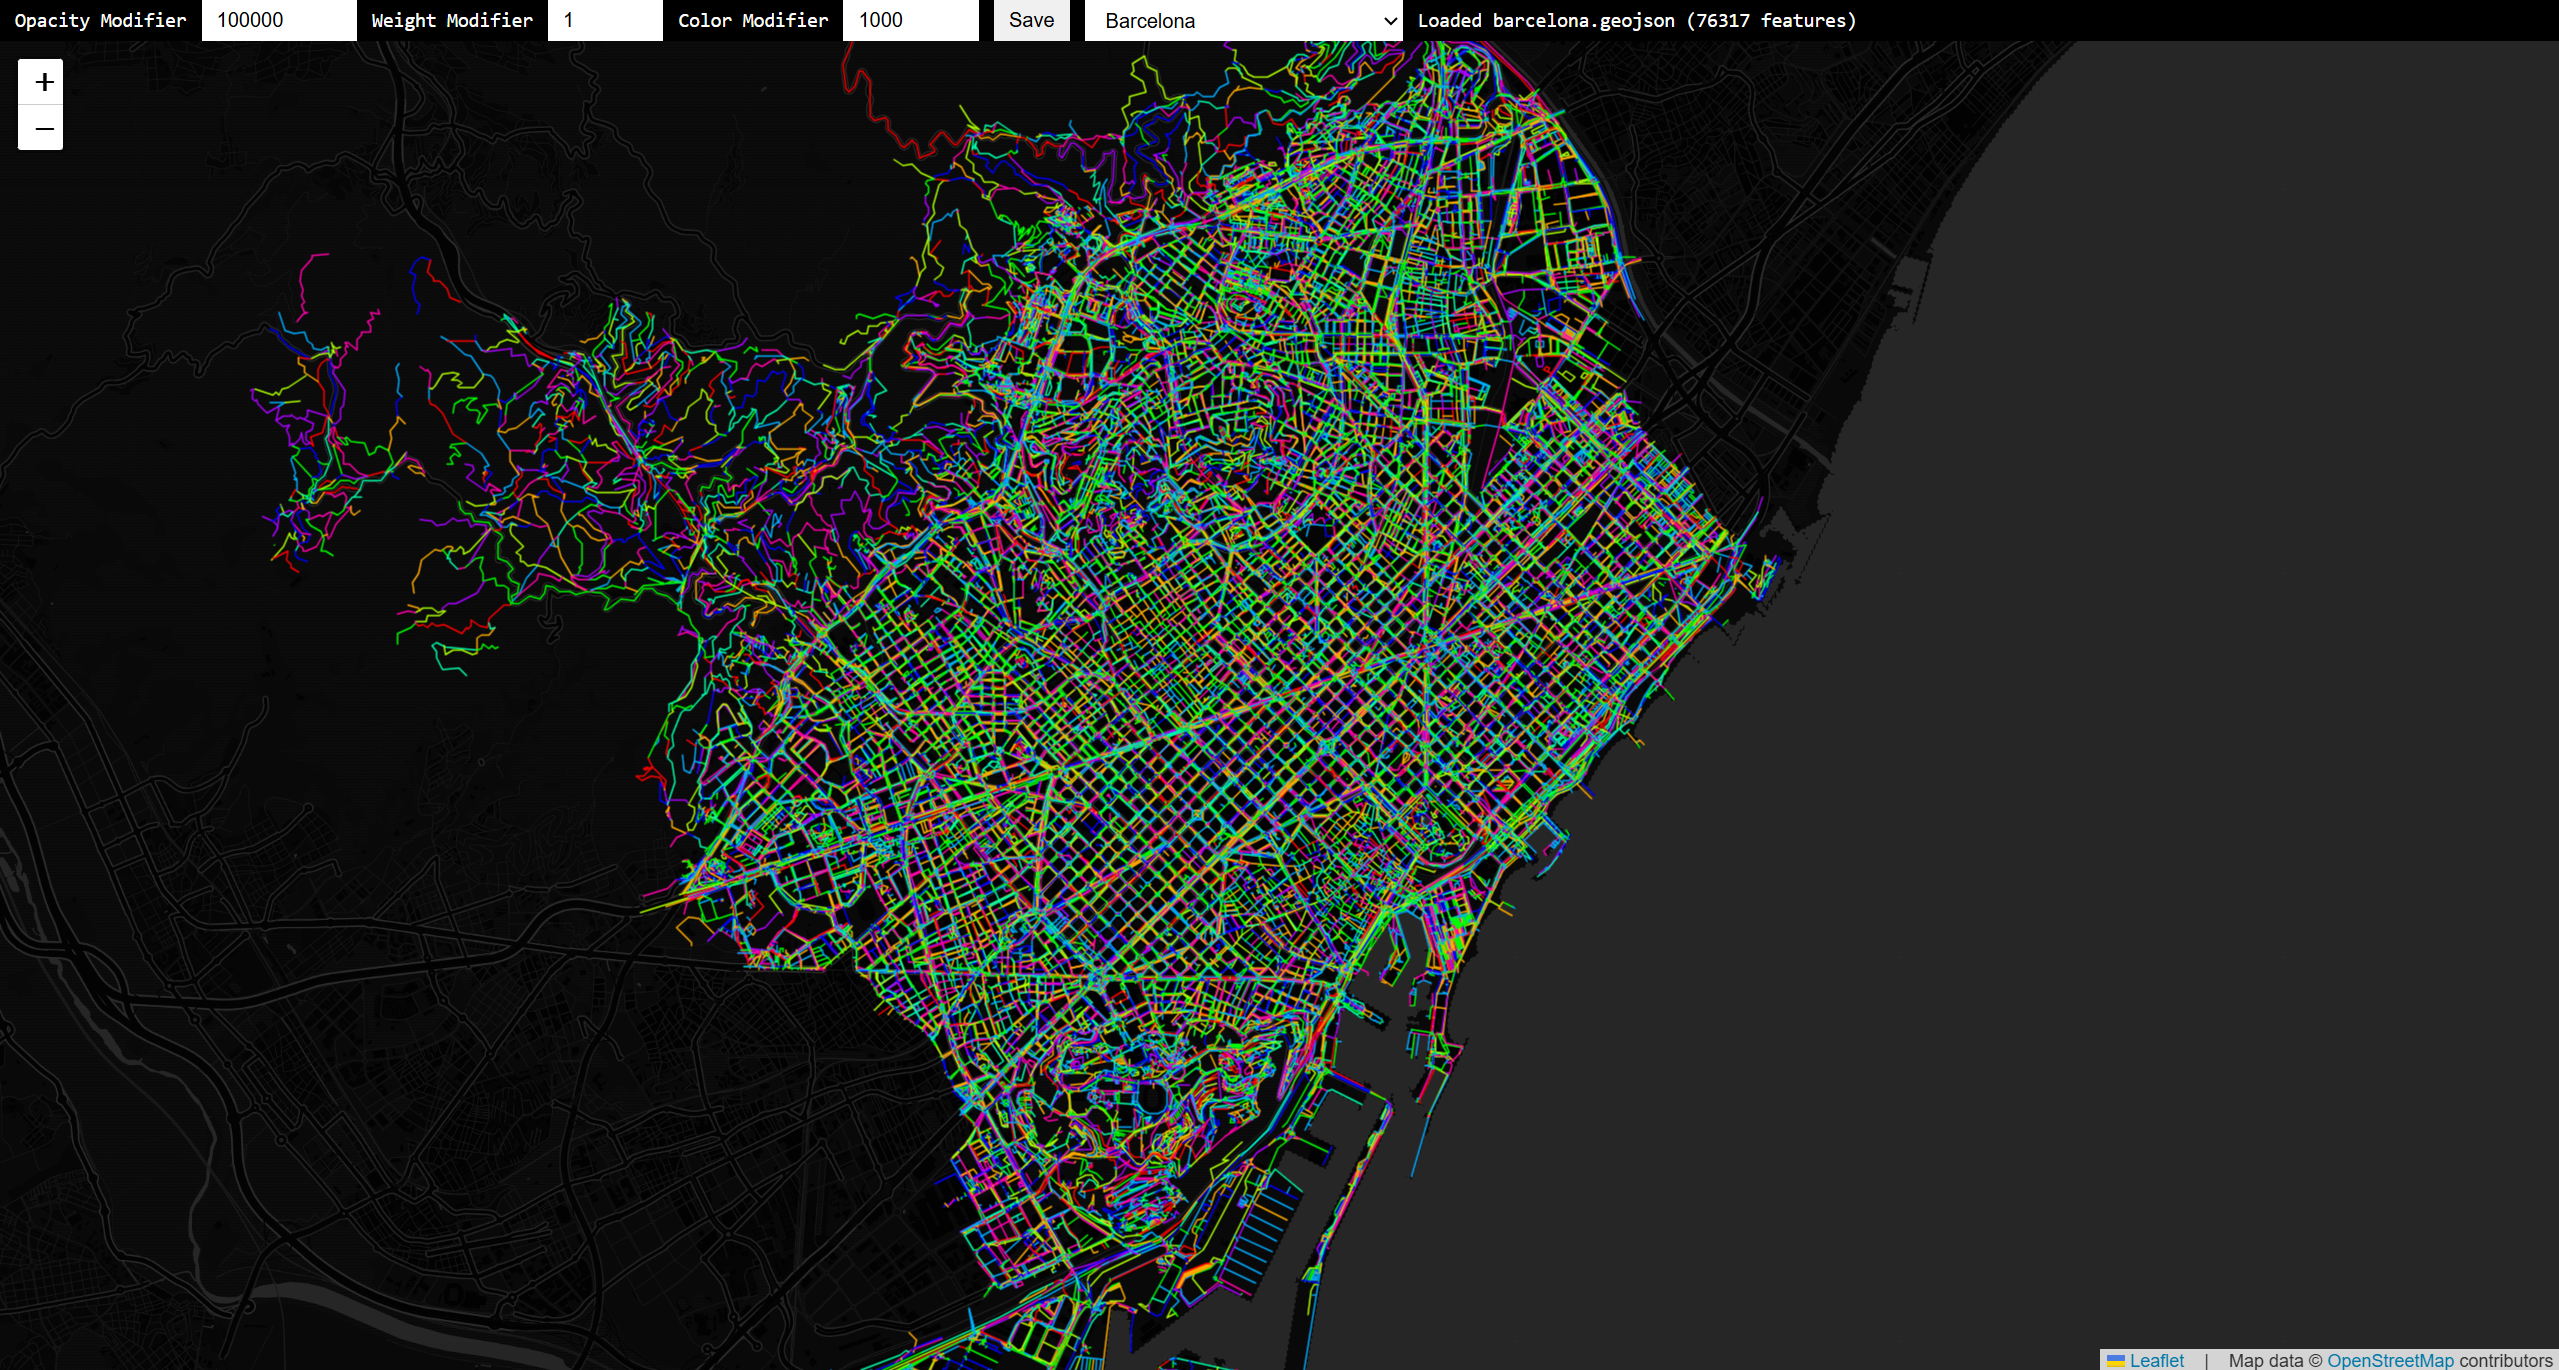The width and height of the screenshot is (2559, 1370).
Task: Visit the Leaflet homepage link
Action: pos(2156,1361)
